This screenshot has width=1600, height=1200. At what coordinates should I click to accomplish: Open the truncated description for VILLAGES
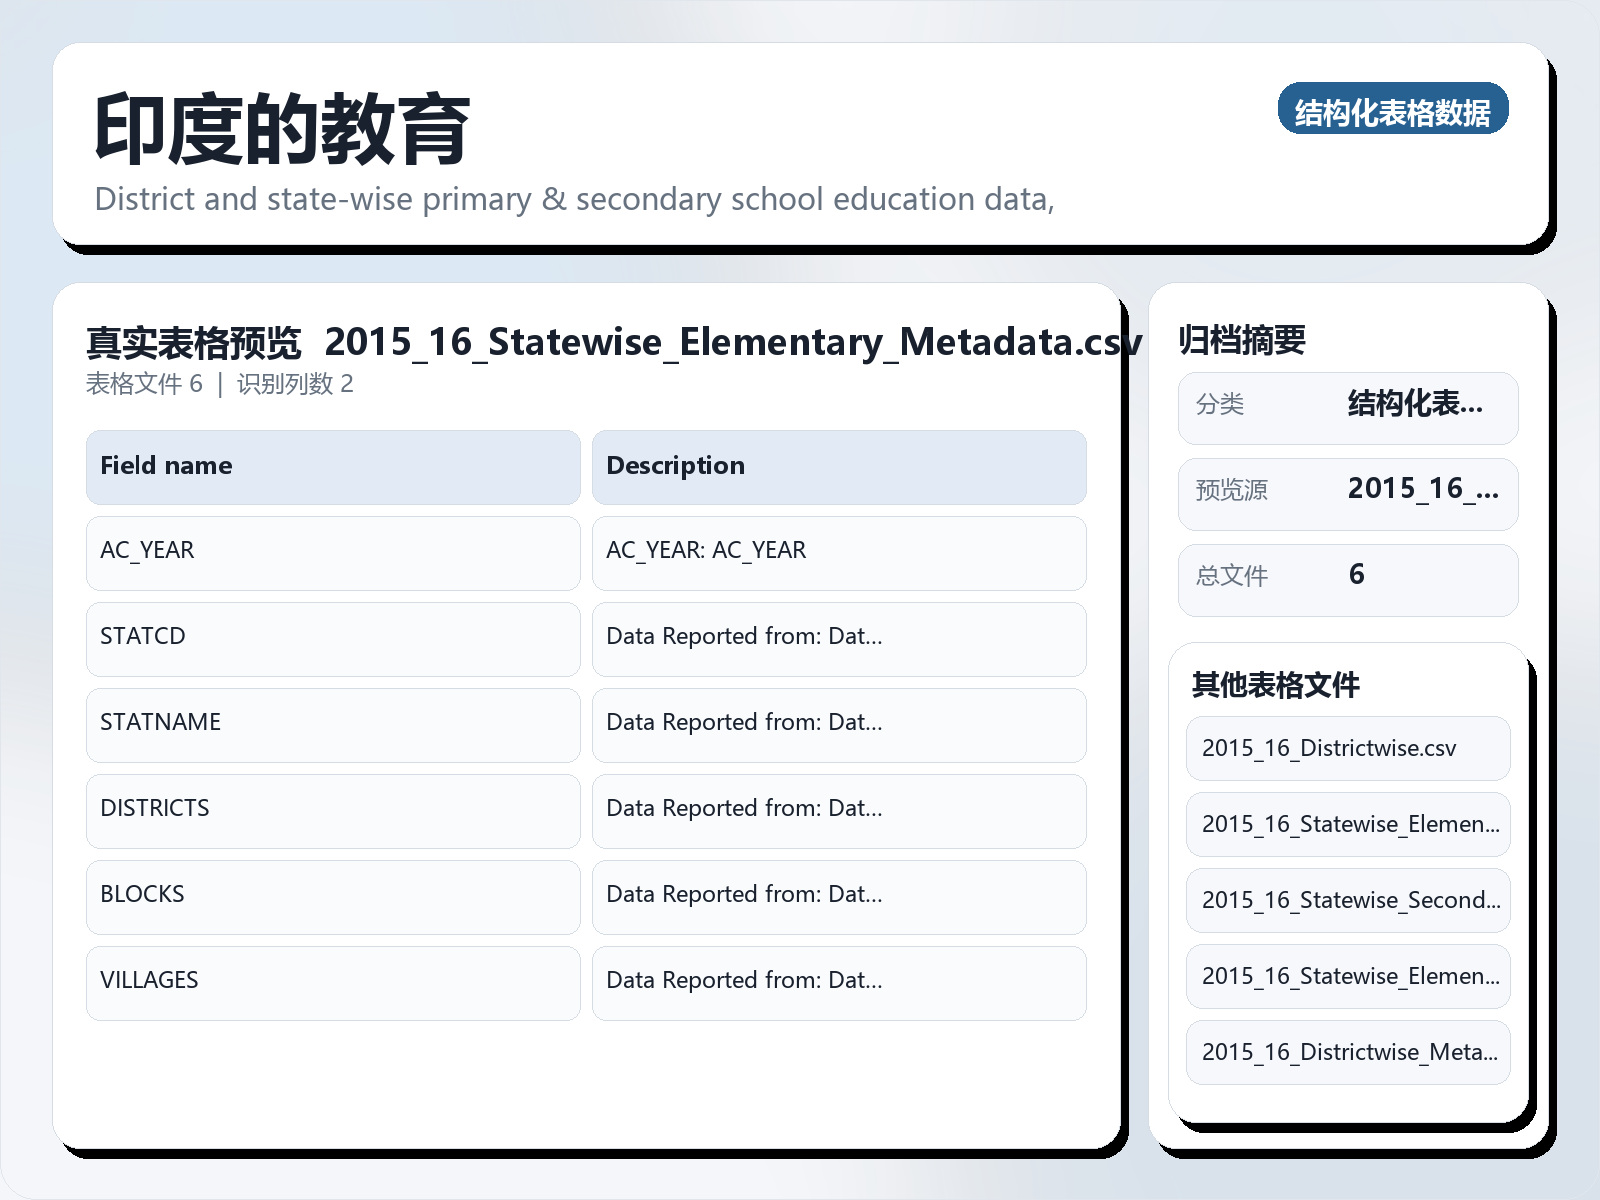[838, 983]
